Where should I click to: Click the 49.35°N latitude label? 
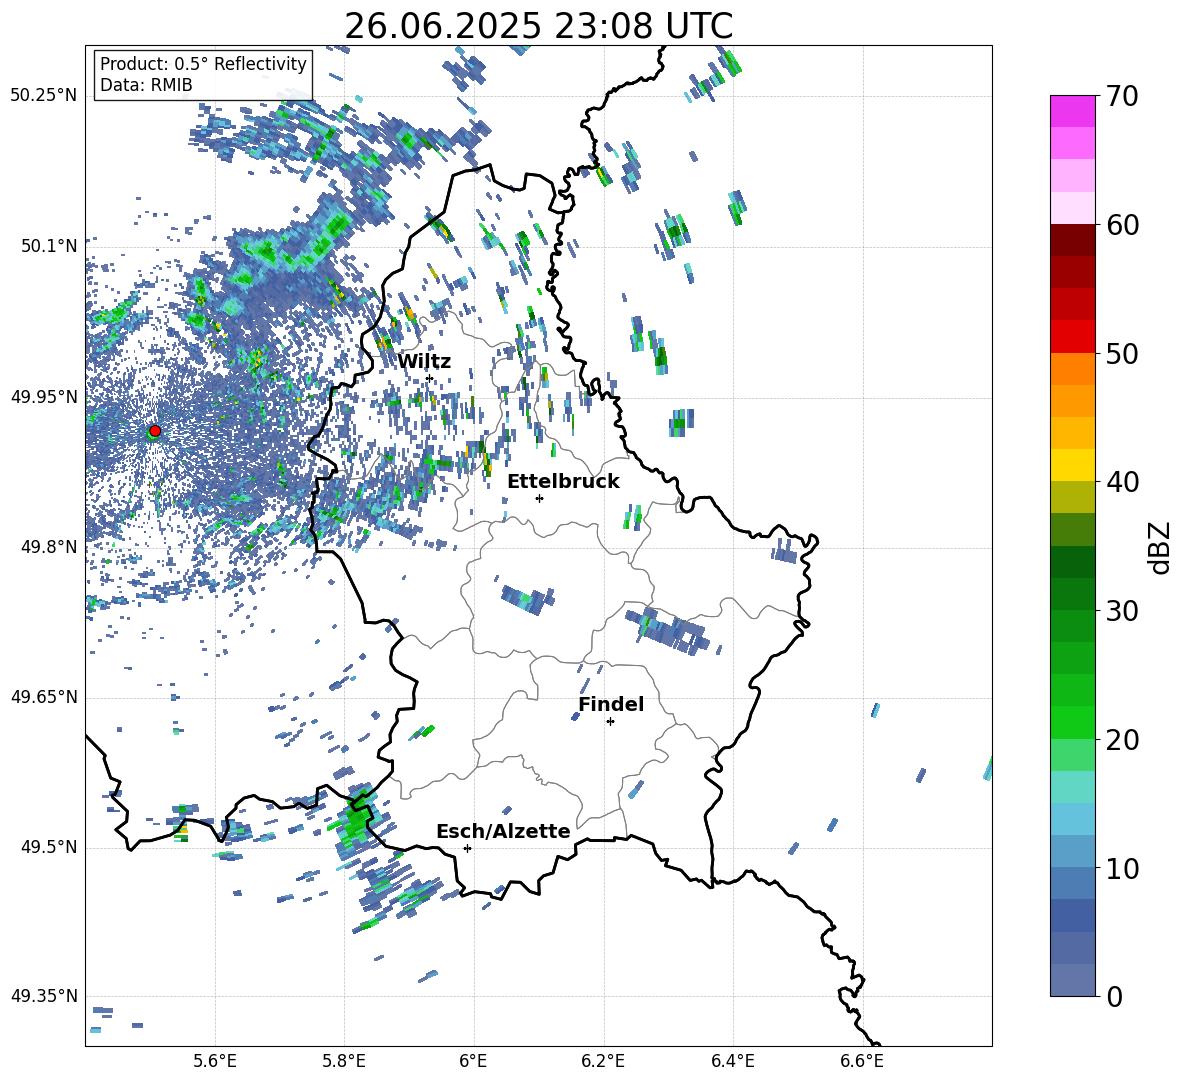click(44, 996)
